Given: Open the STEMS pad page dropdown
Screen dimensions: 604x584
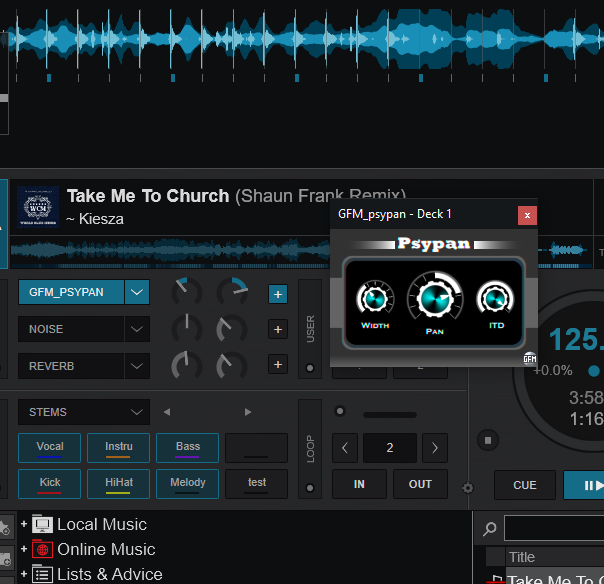Looking at the screenshot, I should point(84,412).
